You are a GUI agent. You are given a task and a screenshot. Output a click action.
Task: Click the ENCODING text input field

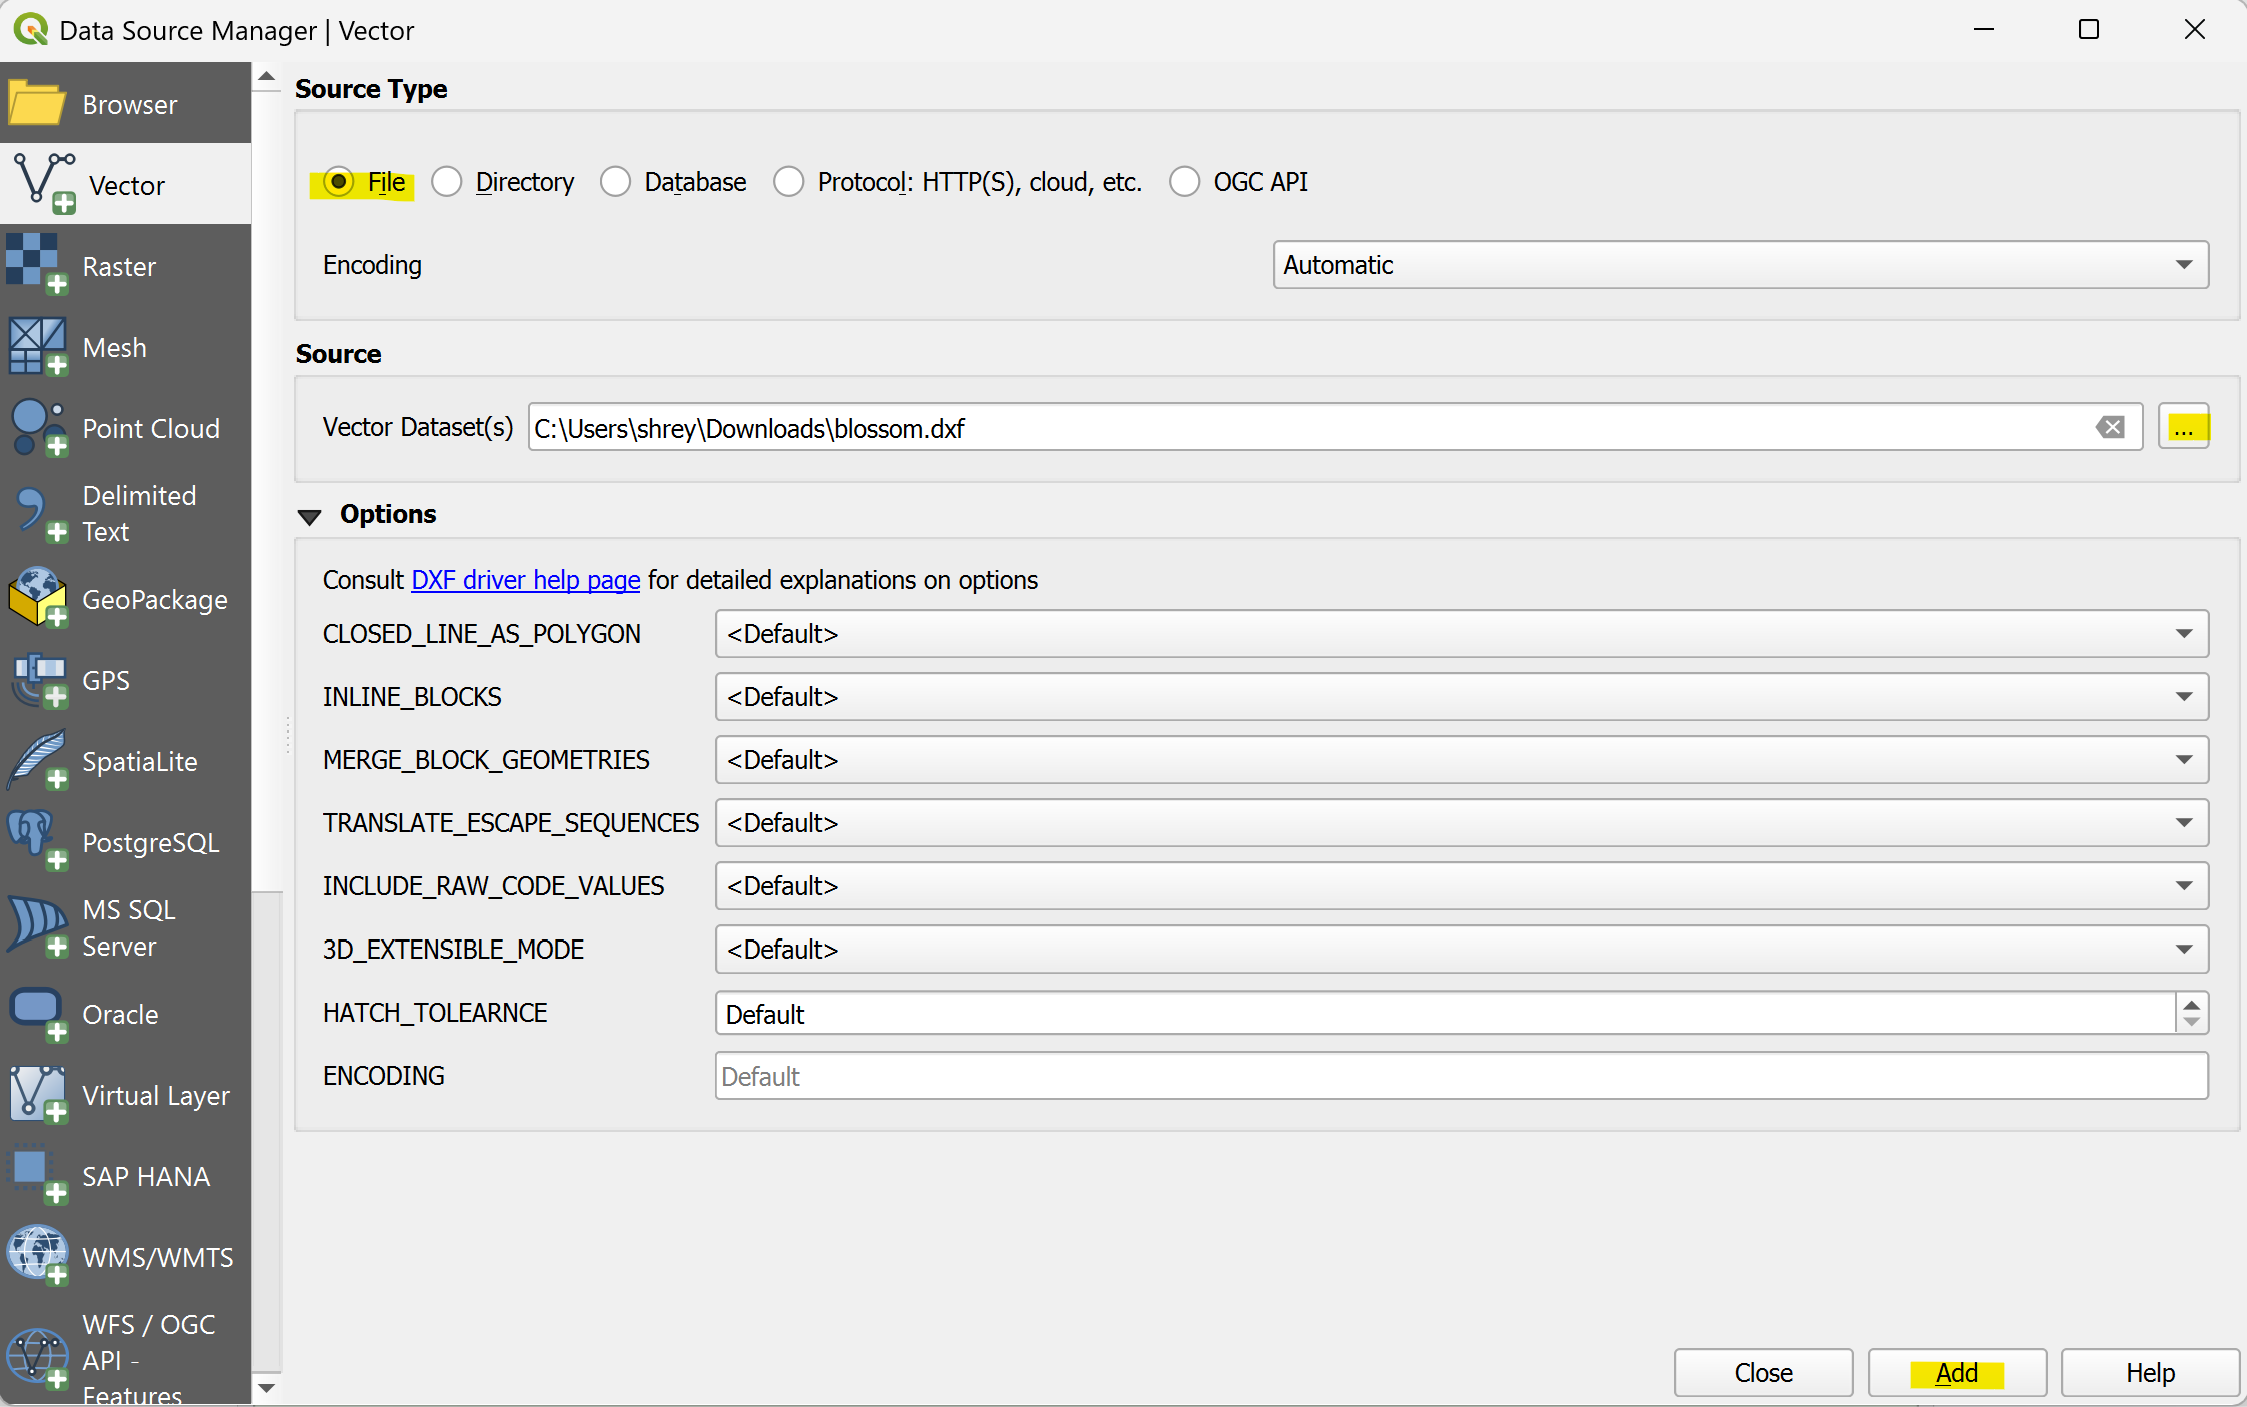point(1461,1076)
